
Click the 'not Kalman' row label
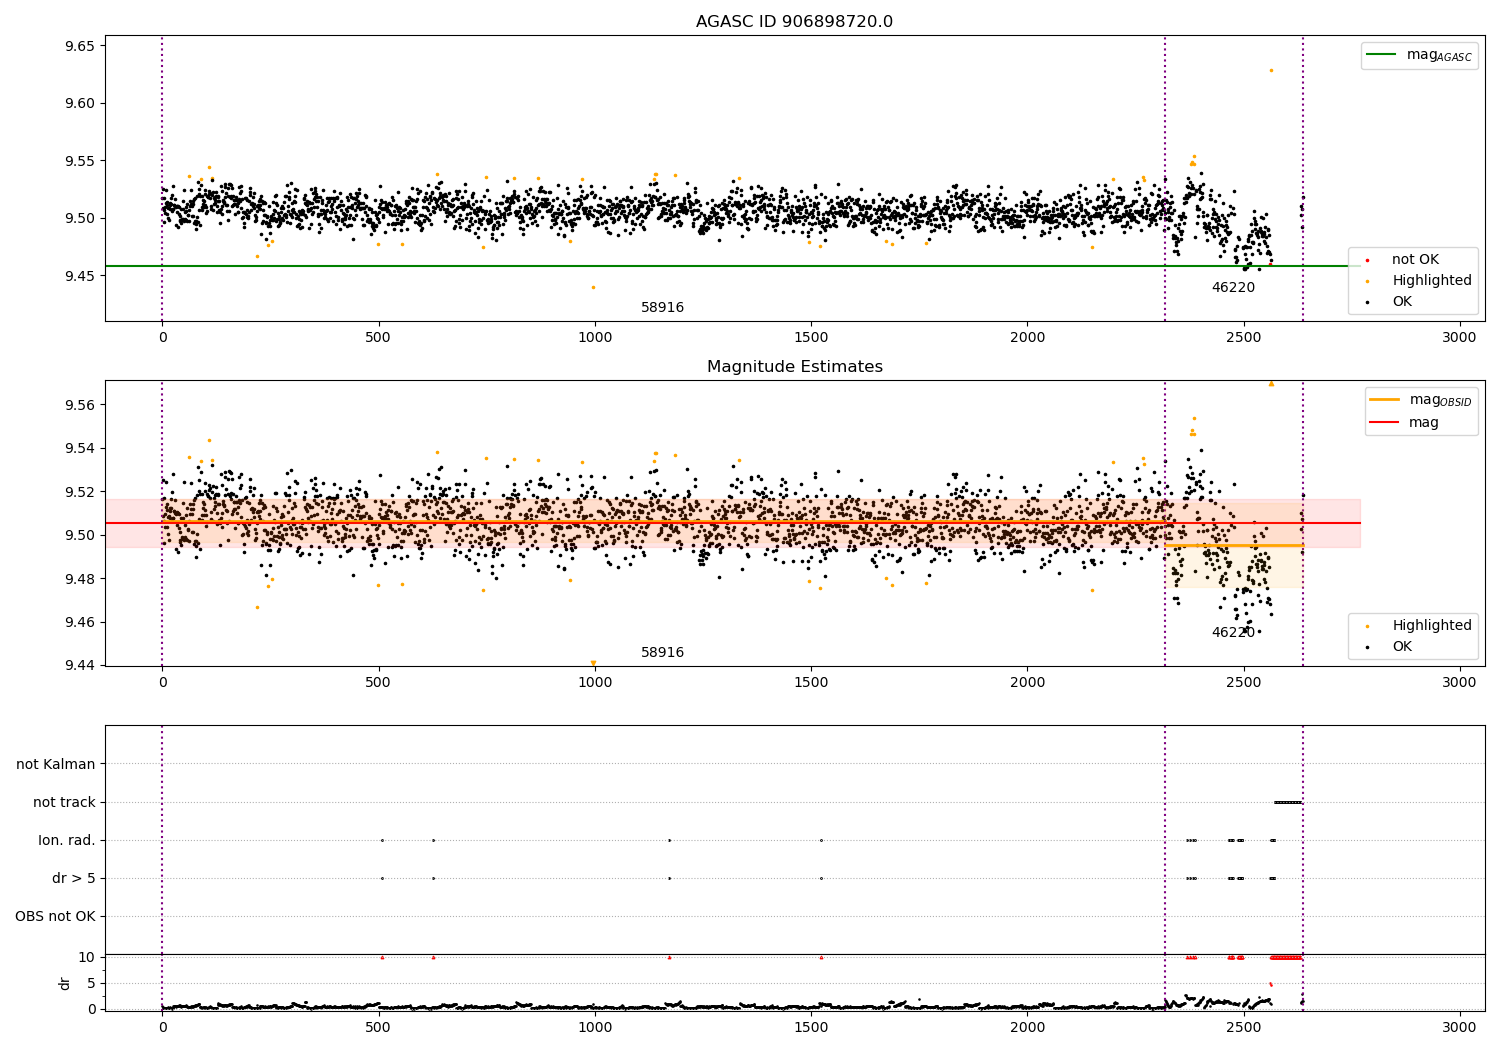click(x=56, y=764)
